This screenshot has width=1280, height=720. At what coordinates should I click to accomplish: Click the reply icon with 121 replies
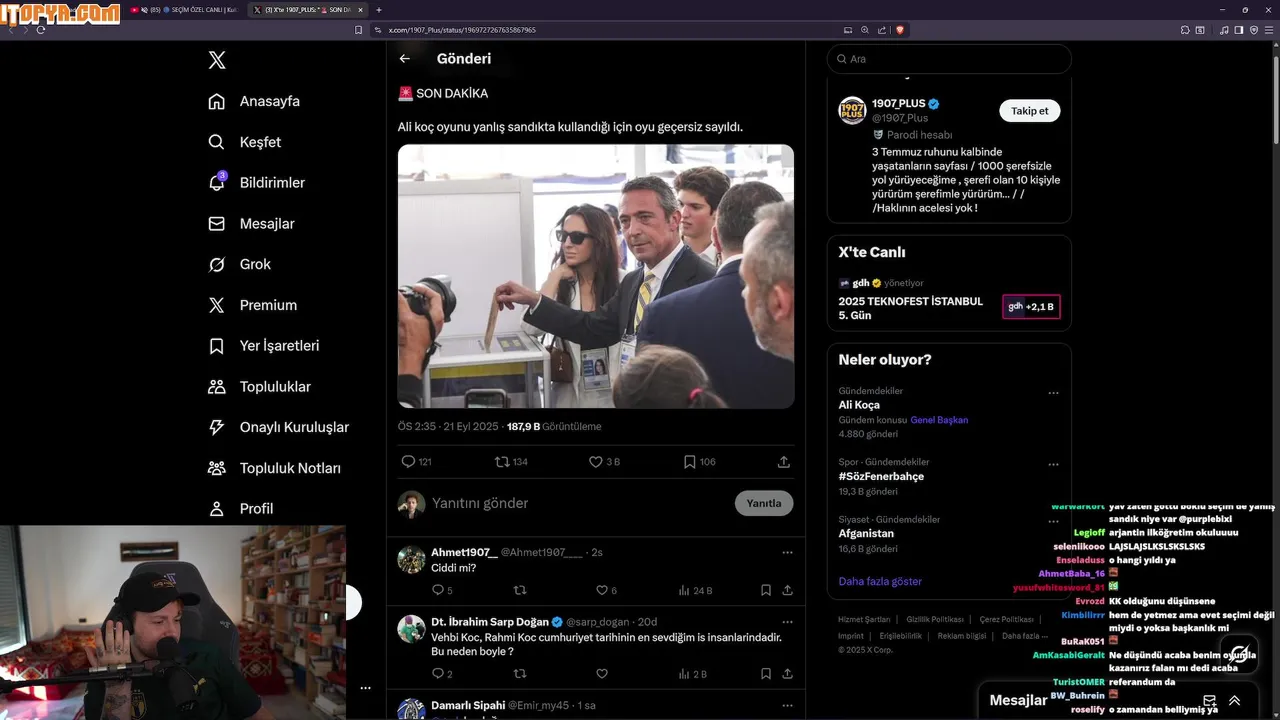(408, 462)
